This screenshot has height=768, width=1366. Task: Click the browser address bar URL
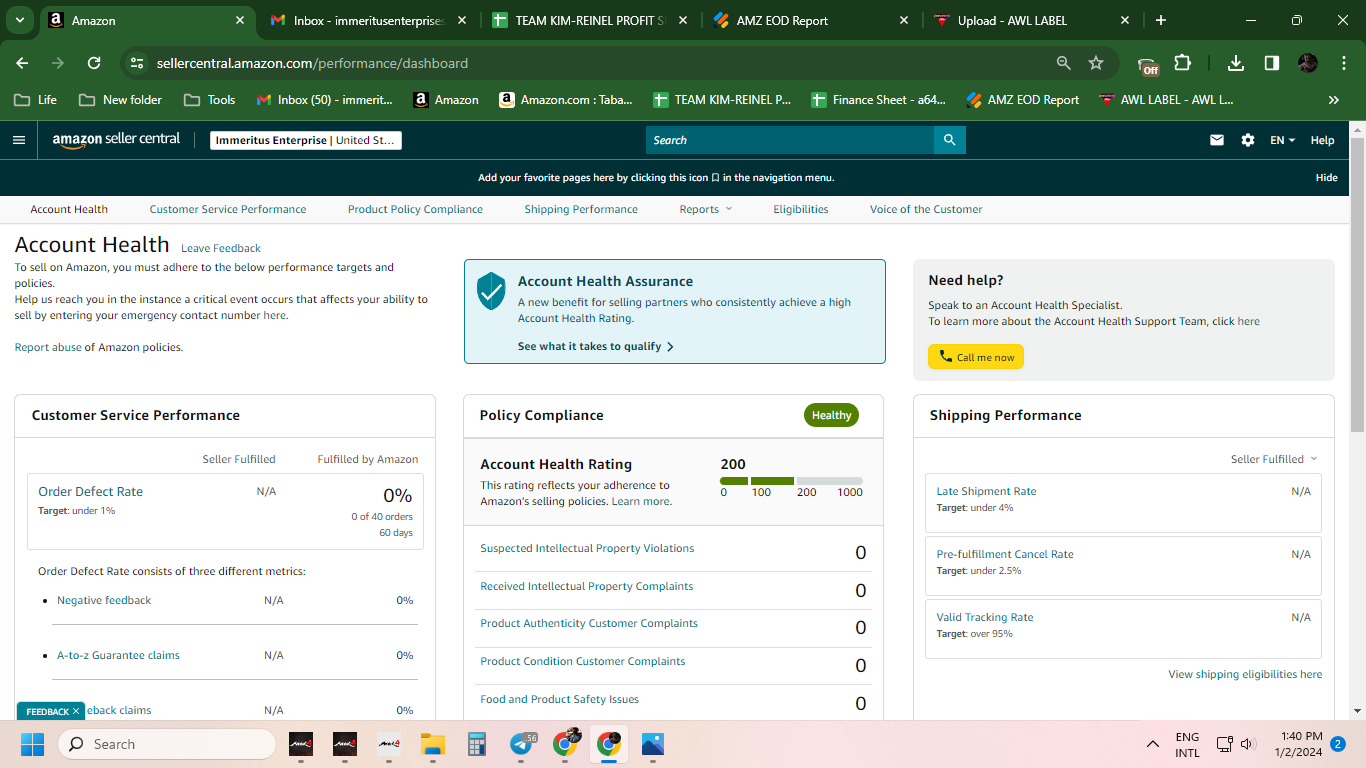pyautogui.click(x=312, y=63)
